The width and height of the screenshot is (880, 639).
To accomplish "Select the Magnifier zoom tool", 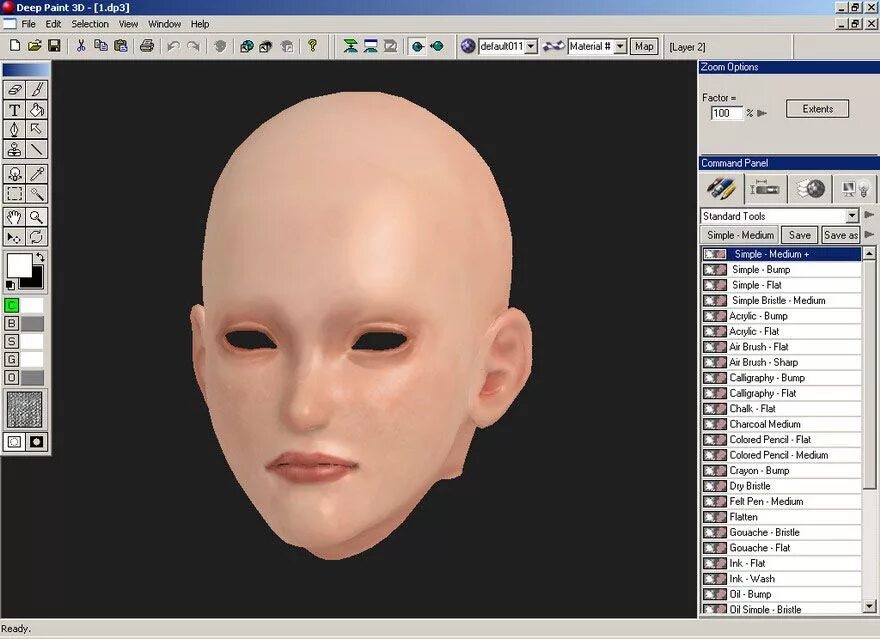I will point(36,217).
